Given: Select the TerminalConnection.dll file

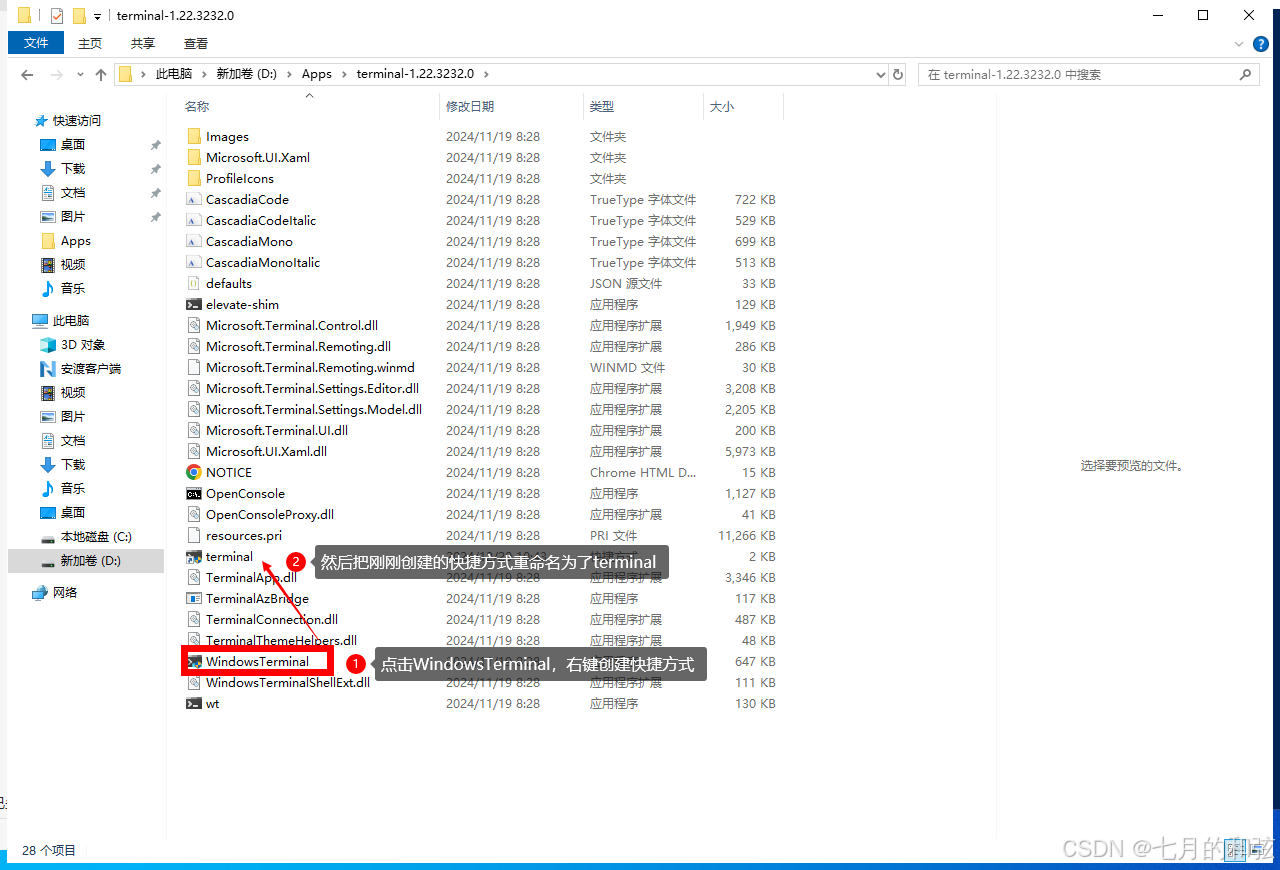Looking at the screenshot, I should [272, 620].
